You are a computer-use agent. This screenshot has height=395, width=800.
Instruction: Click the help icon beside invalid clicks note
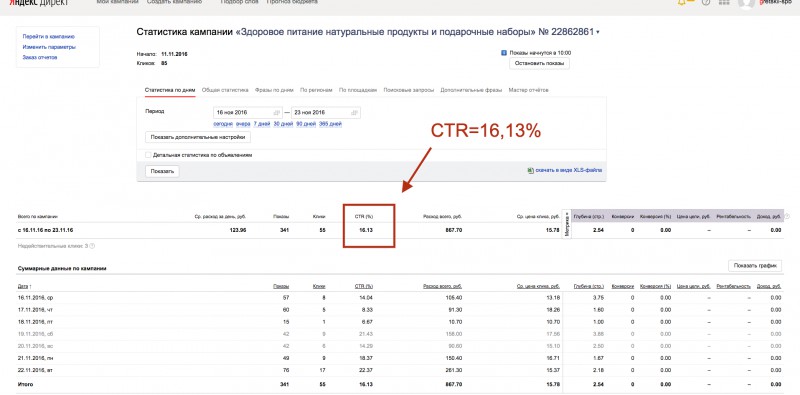tap(92, 246)
